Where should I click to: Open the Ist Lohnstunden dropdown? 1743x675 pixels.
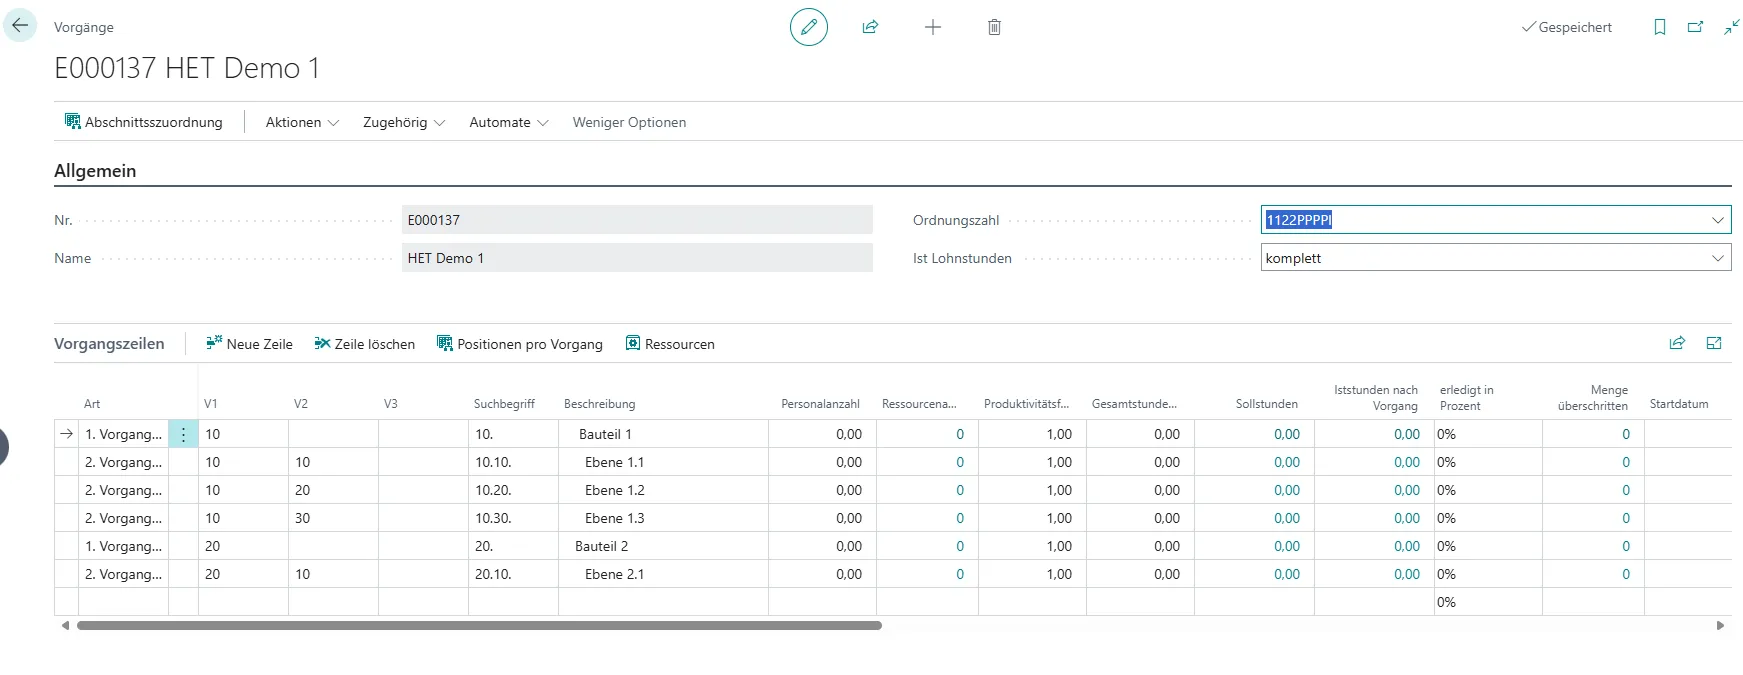[1717, 258]
